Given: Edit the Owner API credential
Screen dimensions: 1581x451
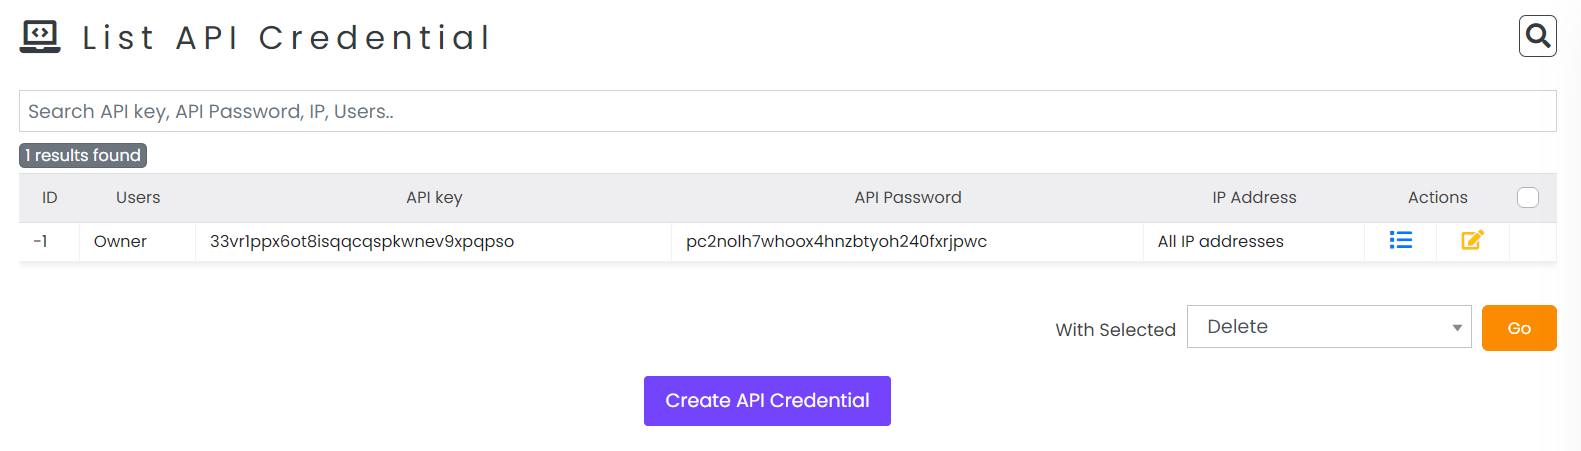Looking at the screenshot, I should 1472,240.
